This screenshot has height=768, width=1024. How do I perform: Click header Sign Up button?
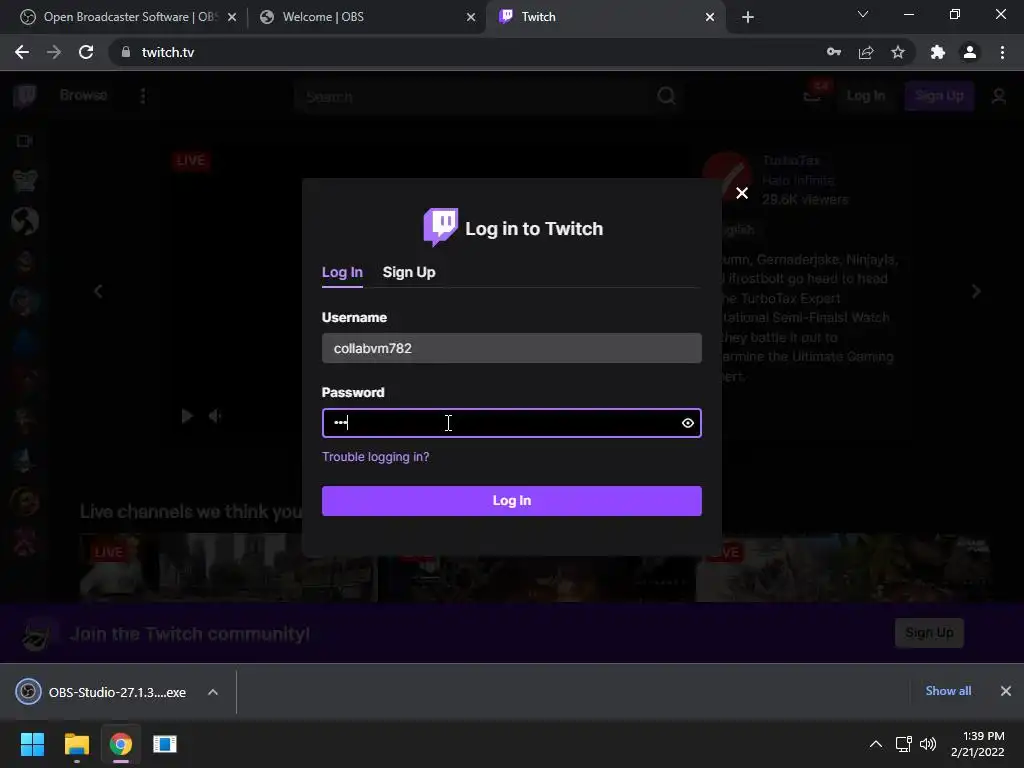tap(939, 96)
